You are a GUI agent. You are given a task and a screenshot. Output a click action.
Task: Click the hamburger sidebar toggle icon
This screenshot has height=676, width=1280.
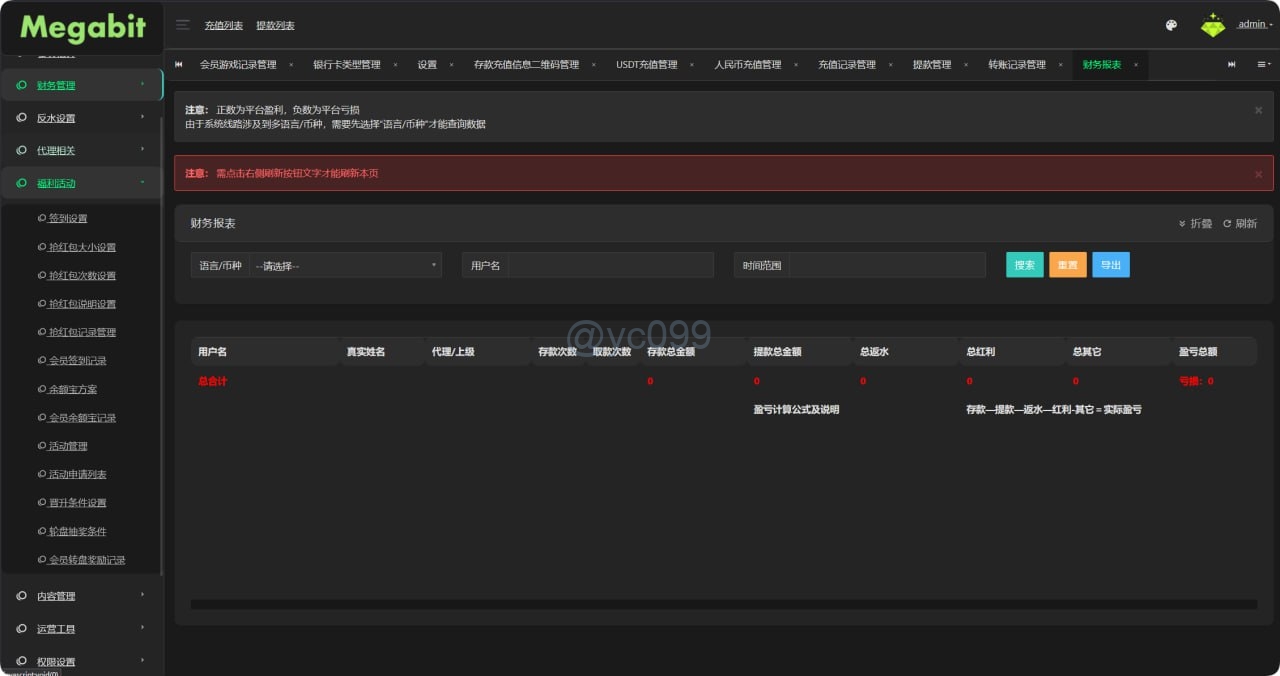[183, 25]
